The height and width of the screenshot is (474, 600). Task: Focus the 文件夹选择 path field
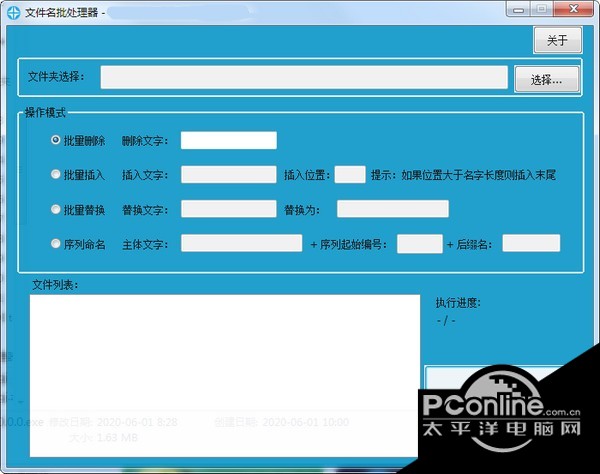click(x=304, y=77)
